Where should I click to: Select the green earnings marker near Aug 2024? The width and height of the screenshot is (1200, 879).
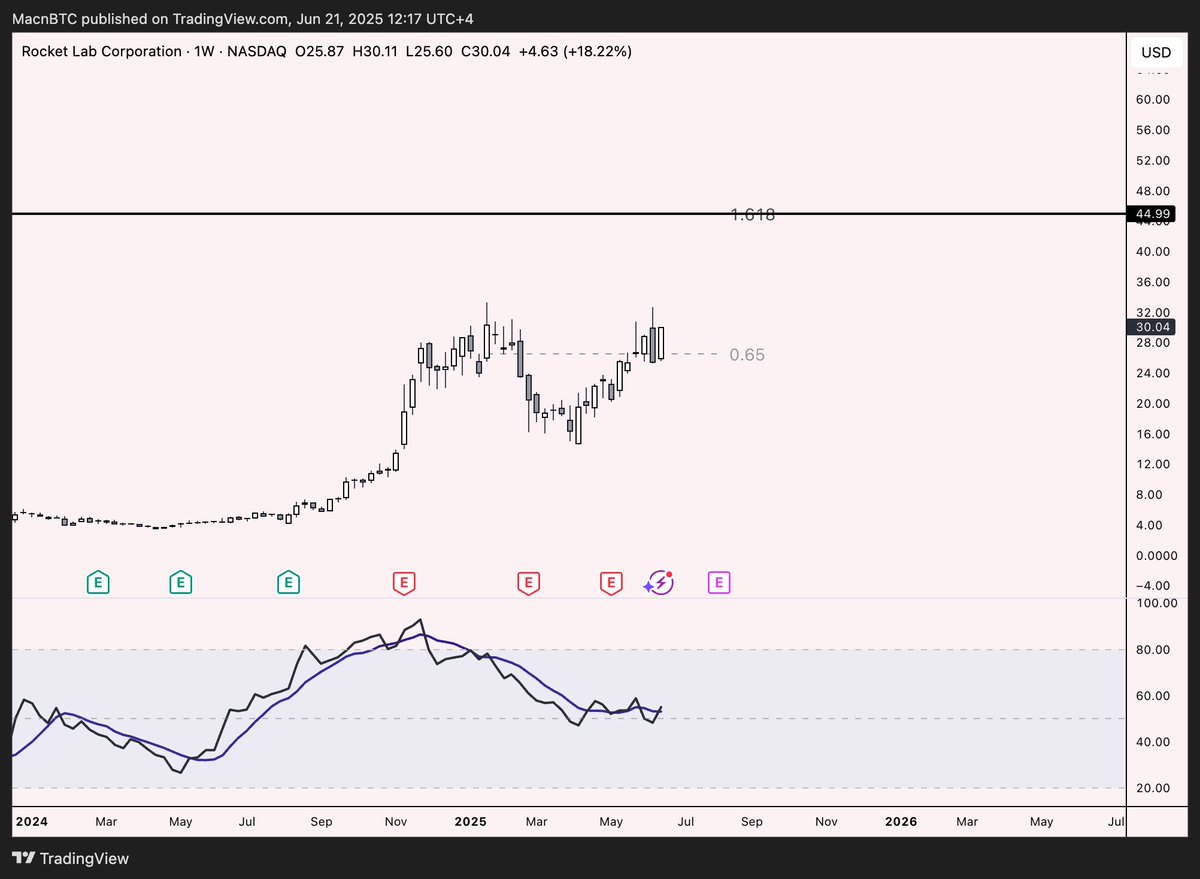288,581
